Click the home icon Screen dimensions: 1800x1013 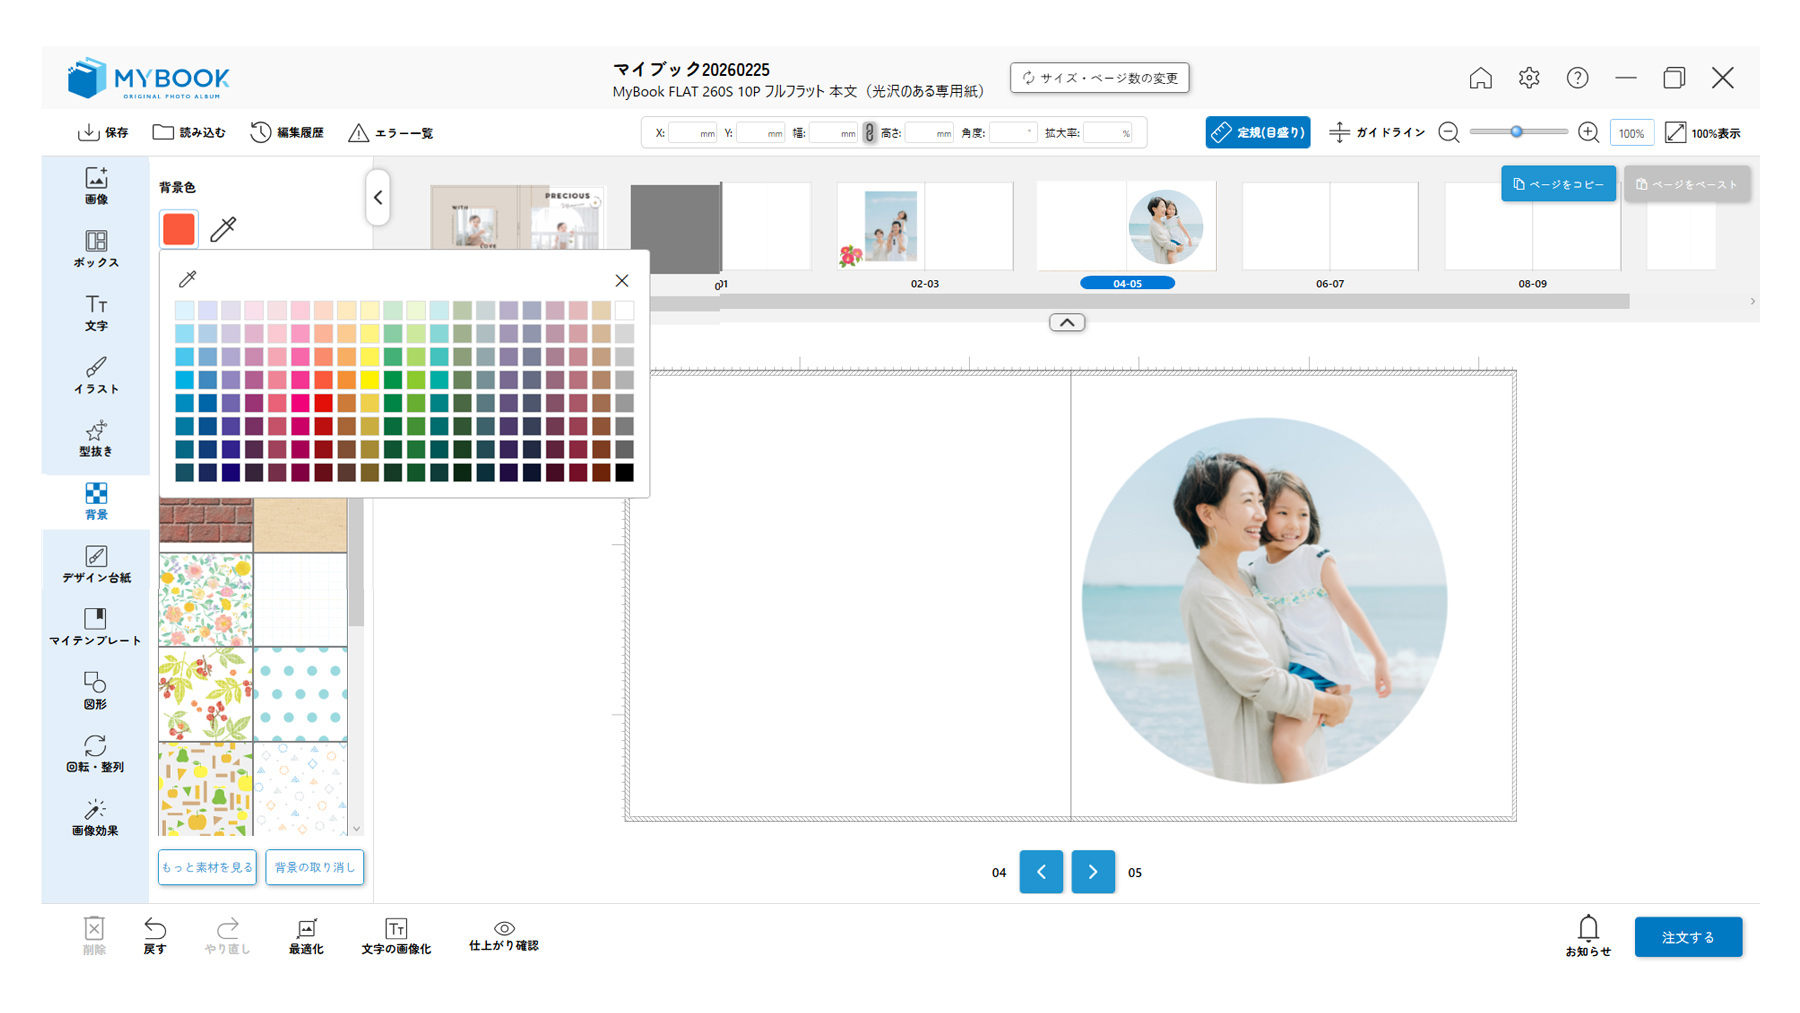point(1480,78)
